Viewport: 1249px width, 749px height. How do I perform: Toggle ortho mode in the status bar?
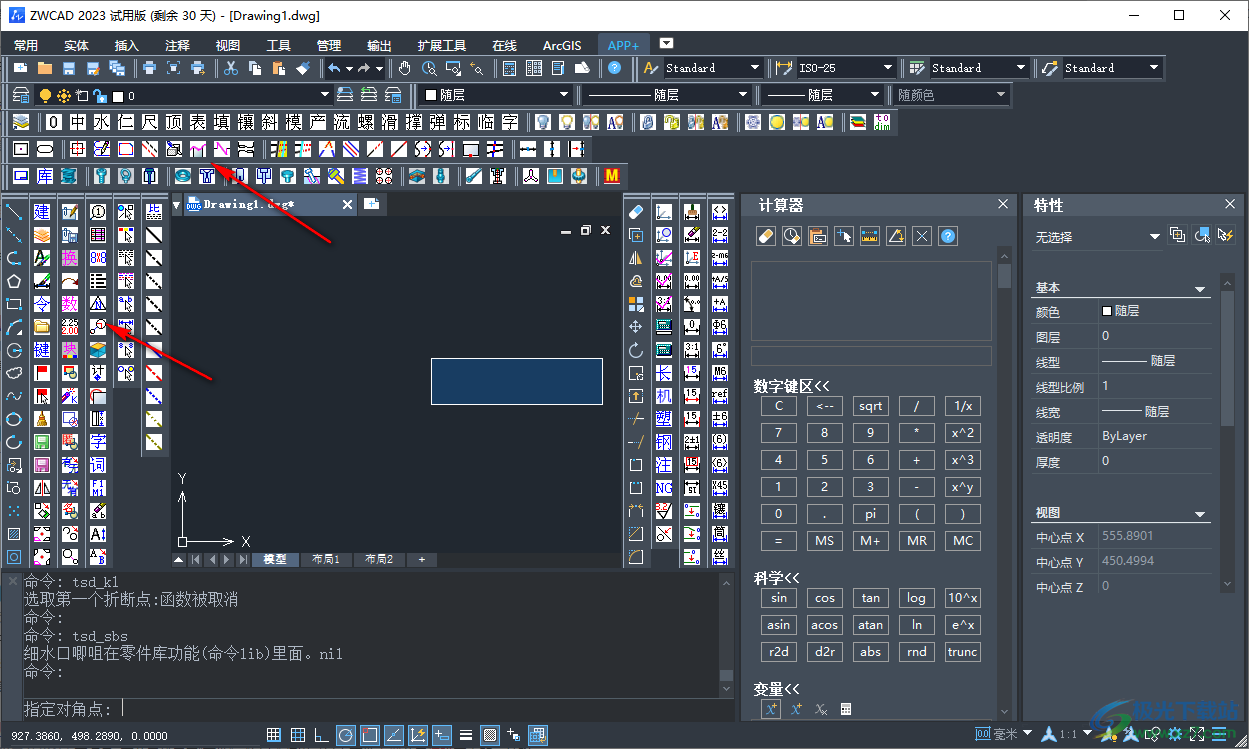[x=321, y=735]
